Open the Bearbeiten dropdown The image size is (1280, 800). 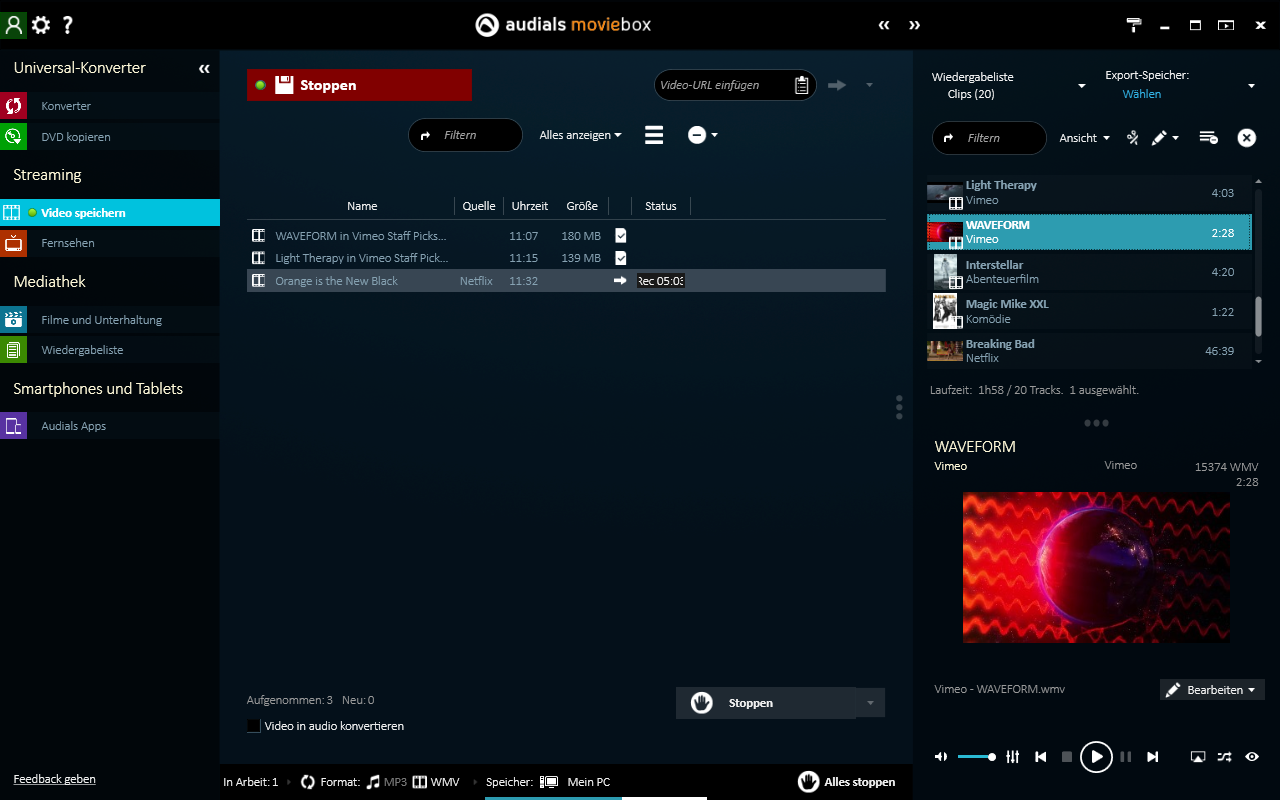coord(1212,690)
